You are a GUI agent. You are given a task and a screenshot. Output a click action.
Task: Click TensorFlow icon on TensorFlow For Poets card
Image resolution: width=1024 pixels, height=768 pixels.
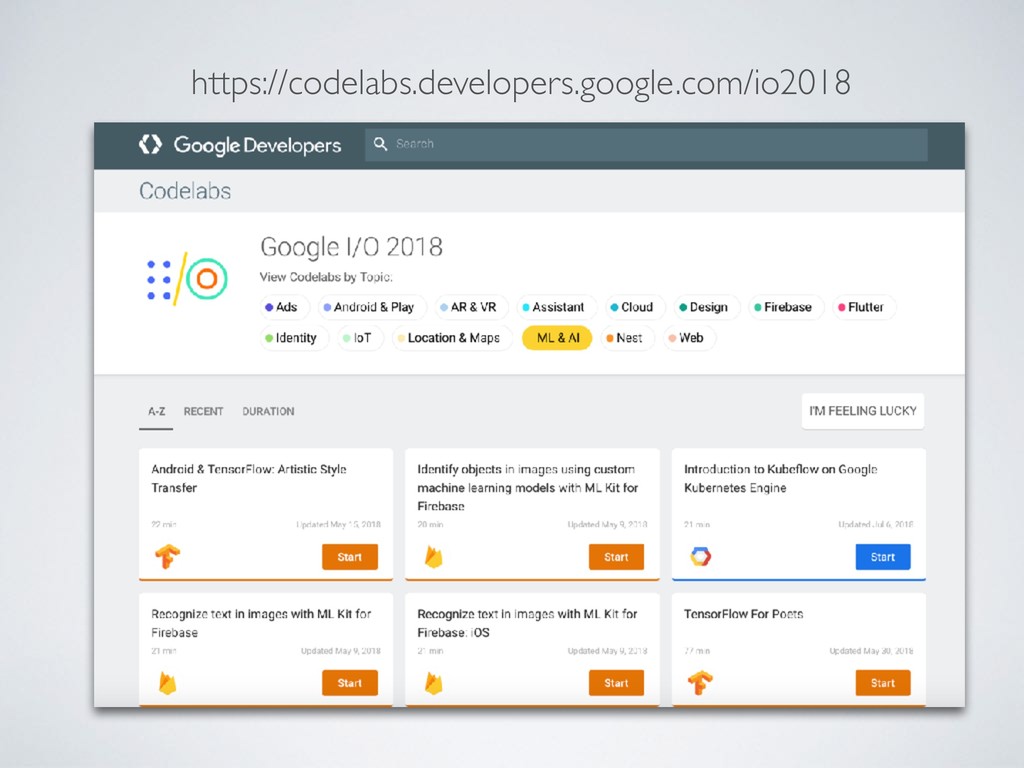[700, 683]
